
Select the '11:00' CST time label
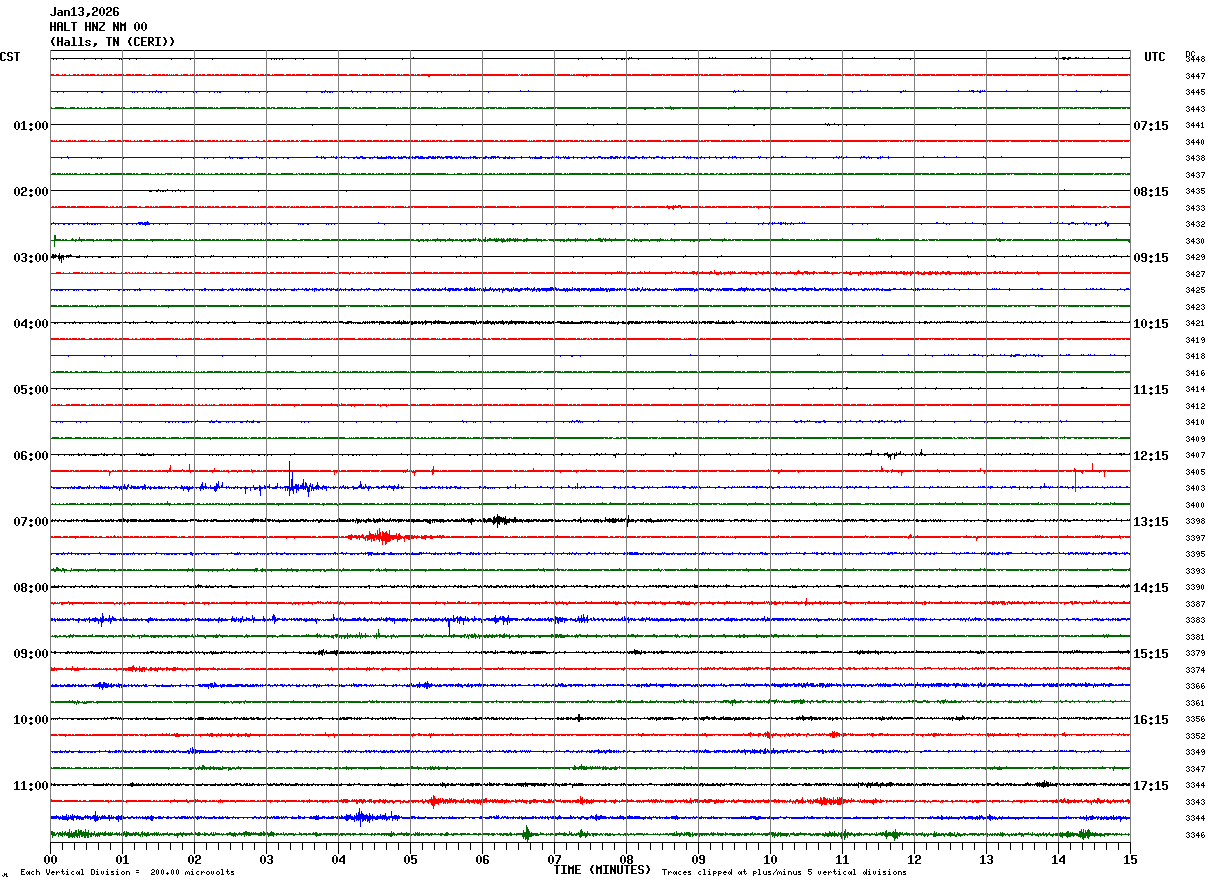(x=31, y=786)
